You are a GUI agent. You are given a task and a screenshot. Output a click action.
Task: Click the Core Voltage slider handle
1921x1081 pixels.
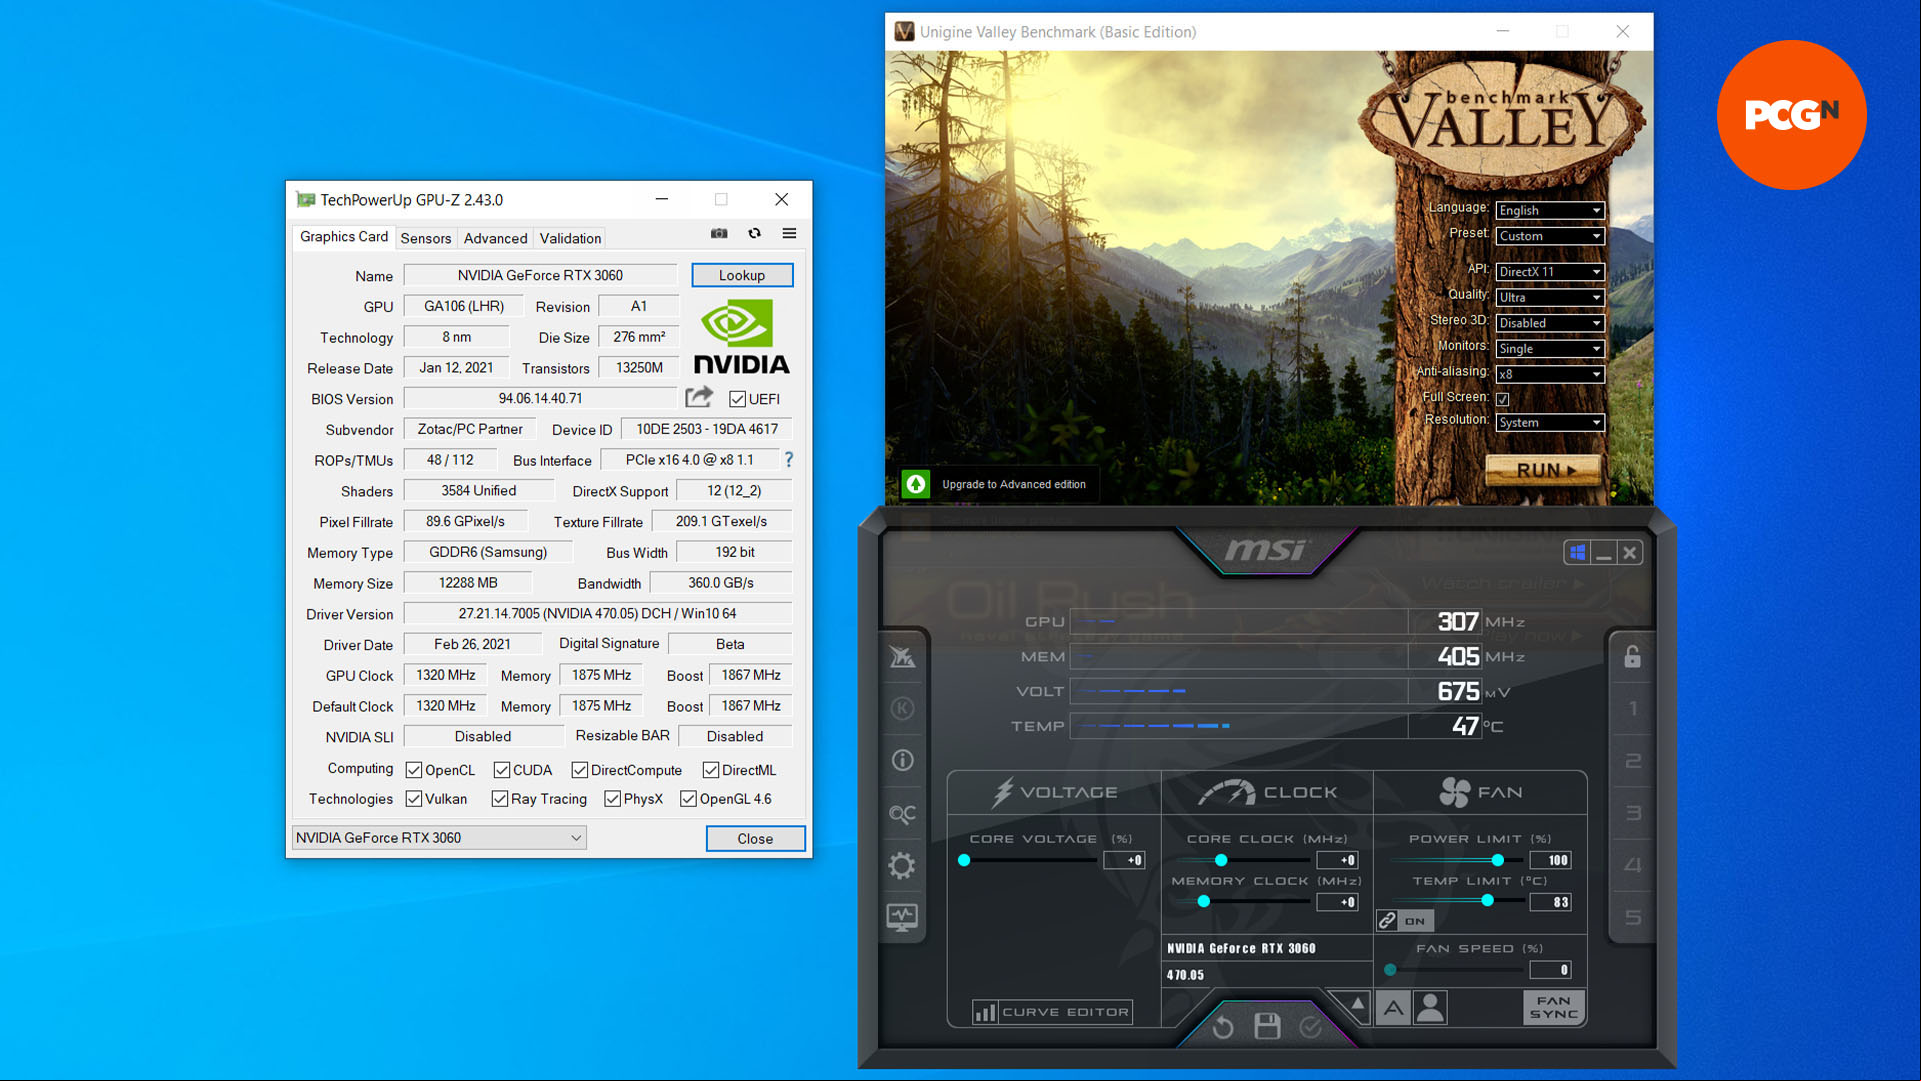point(964,860)
